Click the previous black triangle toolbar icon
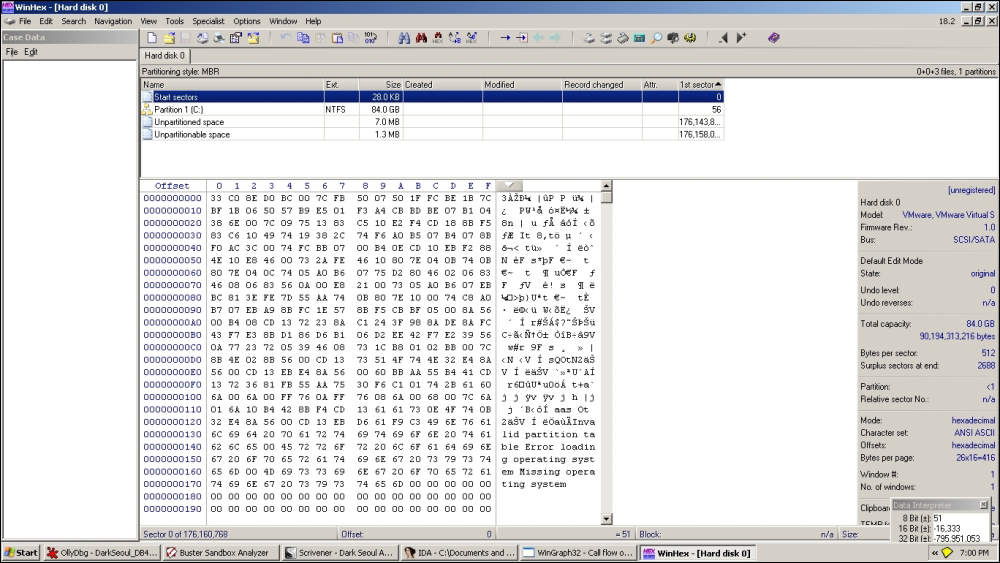 click(723, 38)
